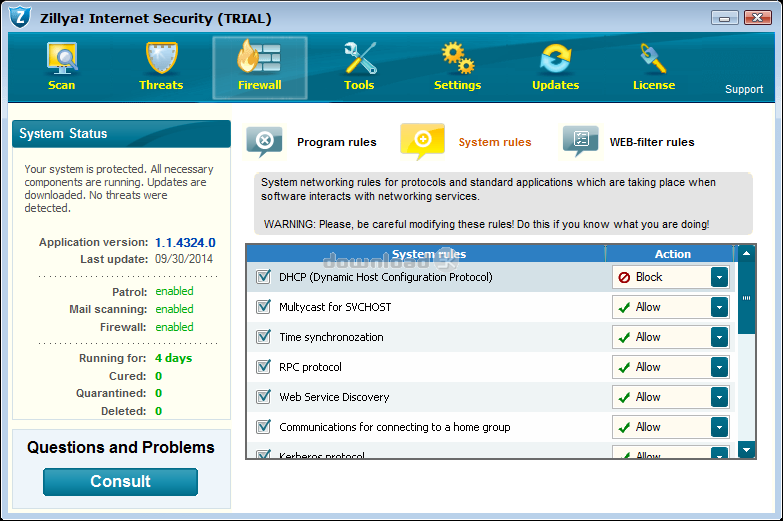783x521 pixels.
Task: Toggle the home group communications checkbox
Action: [263, 427]
